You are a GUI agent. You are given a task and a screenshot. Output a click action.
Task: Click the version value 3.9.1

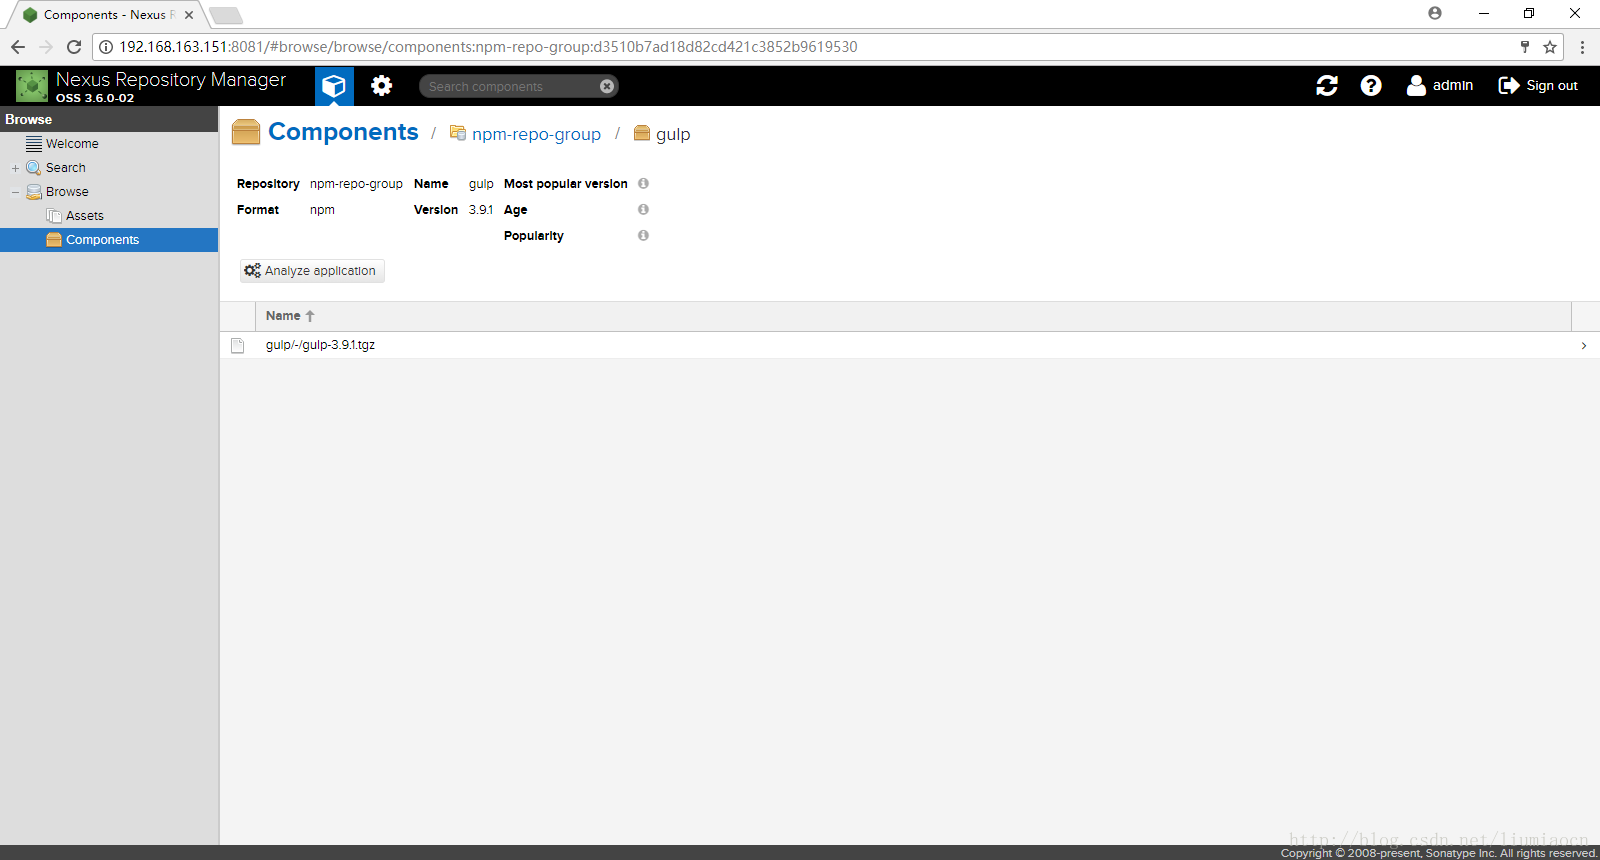[481, 210]
